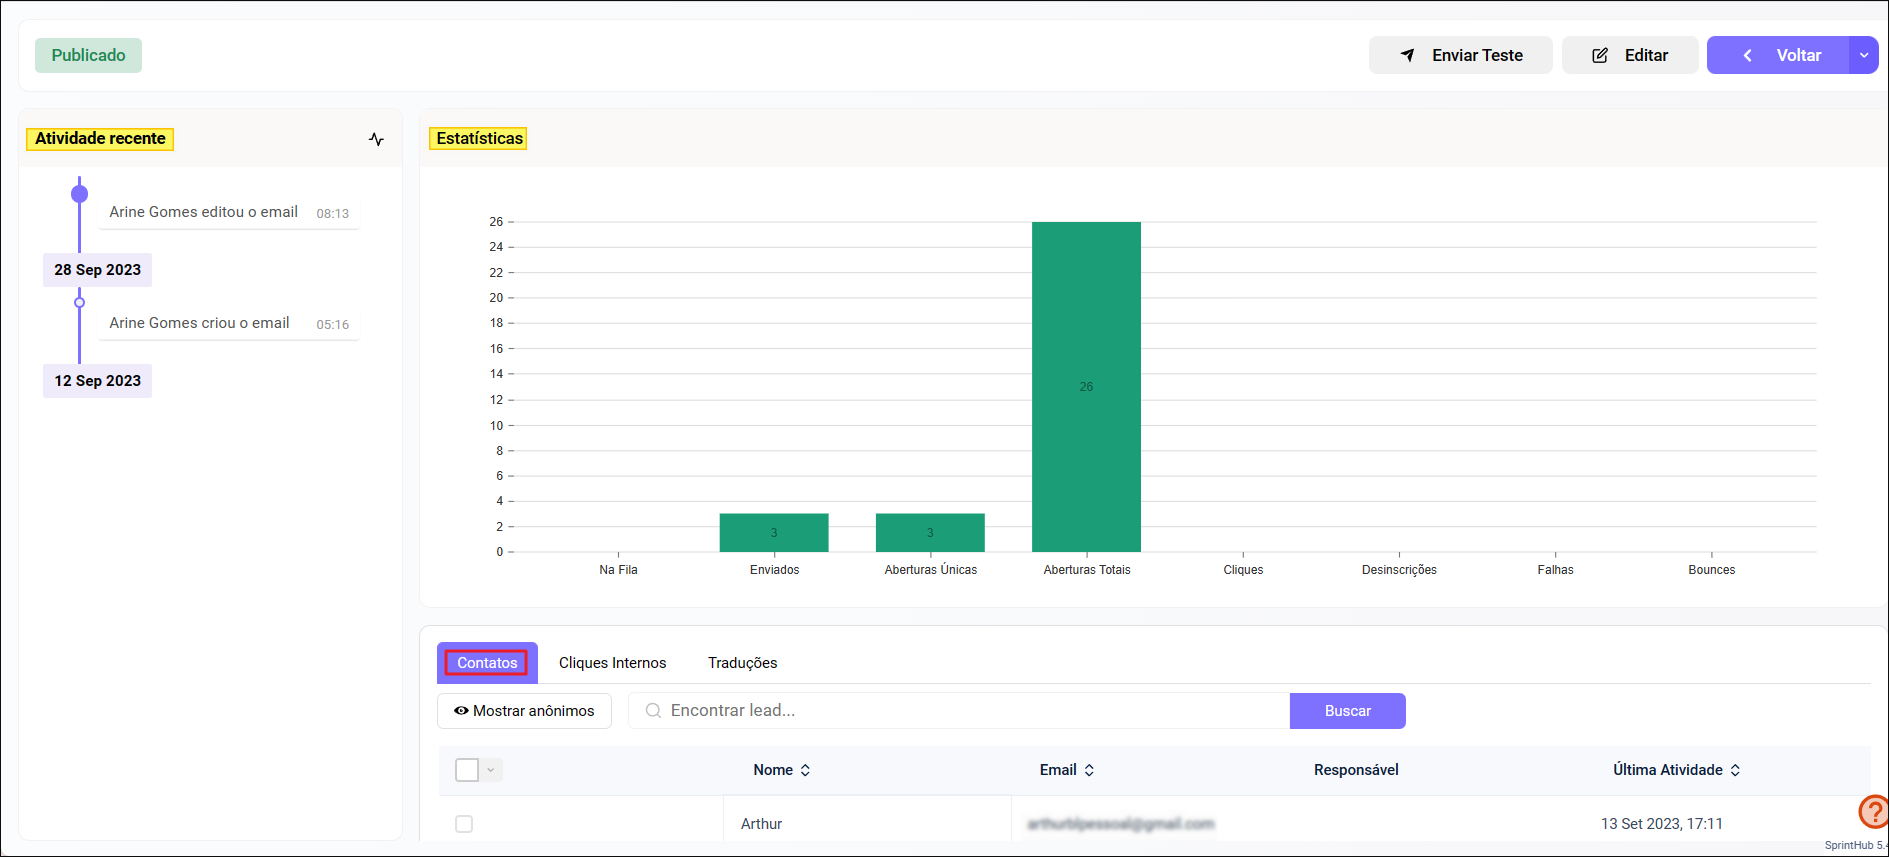Open the bulk selection dropdown beside header checkbox
1889x857 pixels.
[x=491, y=770]
